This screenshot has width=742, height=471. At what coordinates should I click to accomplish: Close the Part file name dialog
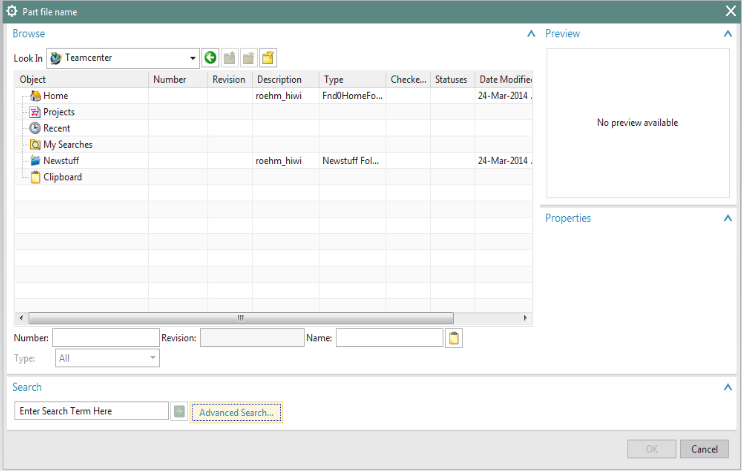point(731,11)
